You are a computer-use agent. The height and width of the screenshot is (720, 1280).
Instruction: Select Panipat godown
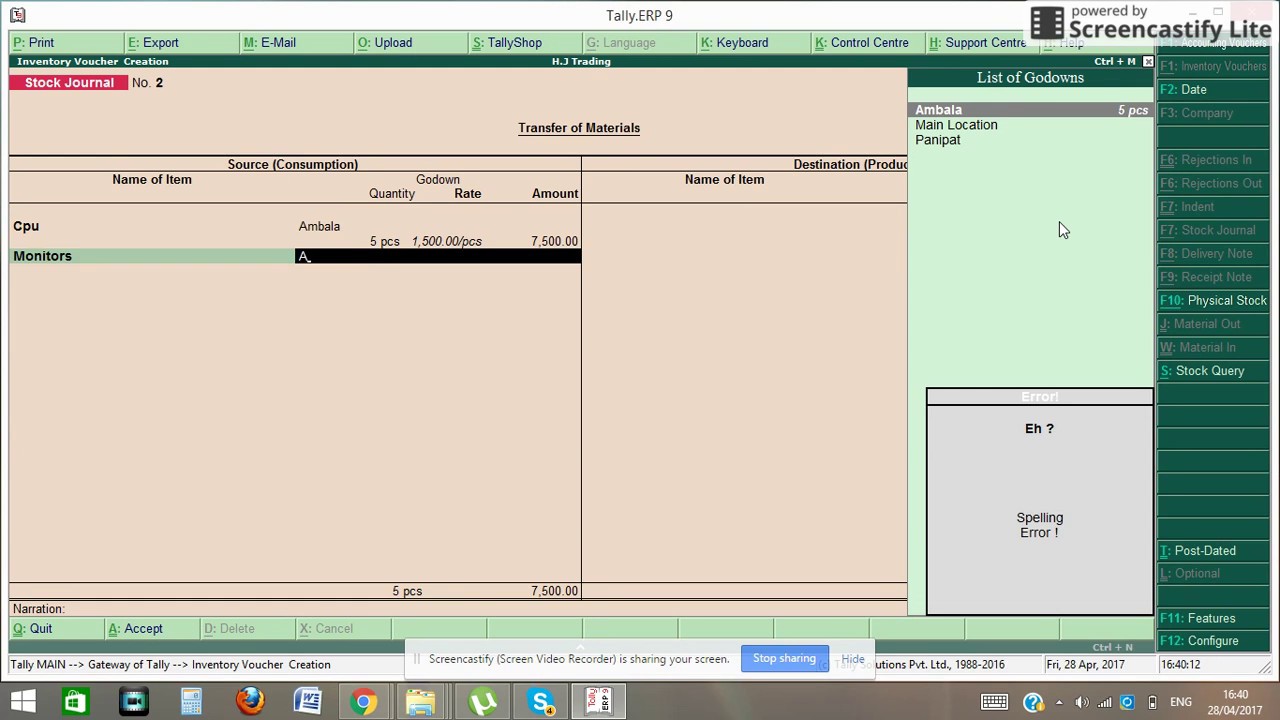coord(938,140)
